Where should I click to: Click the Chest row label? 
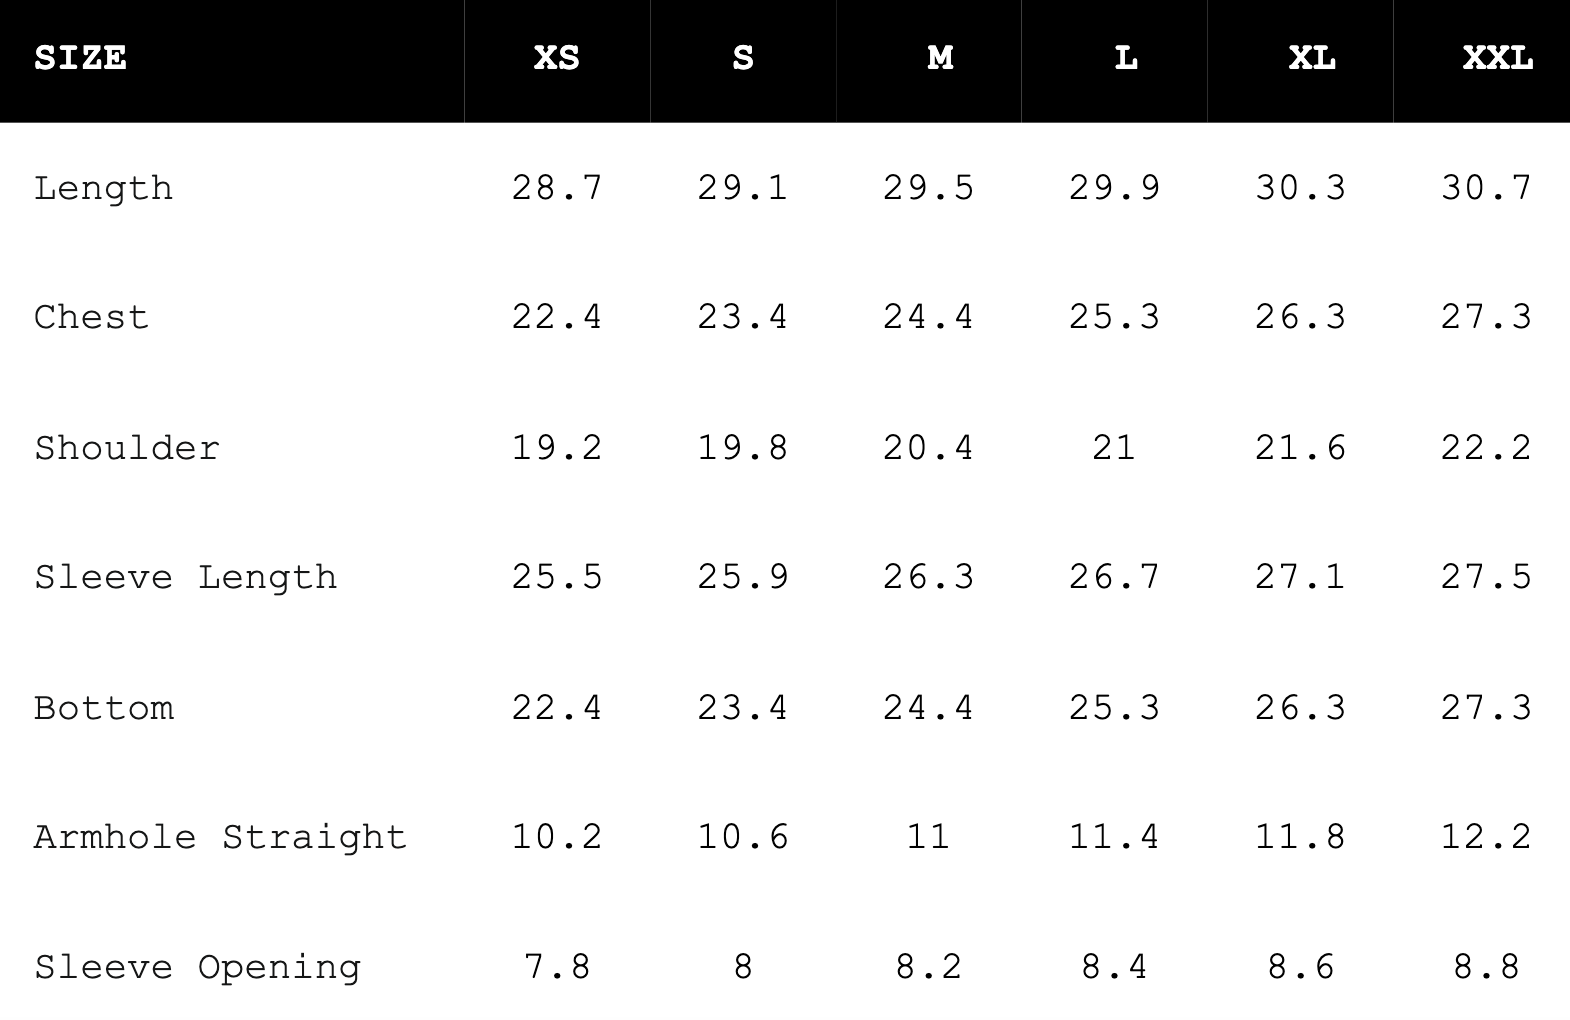[92, 318]
